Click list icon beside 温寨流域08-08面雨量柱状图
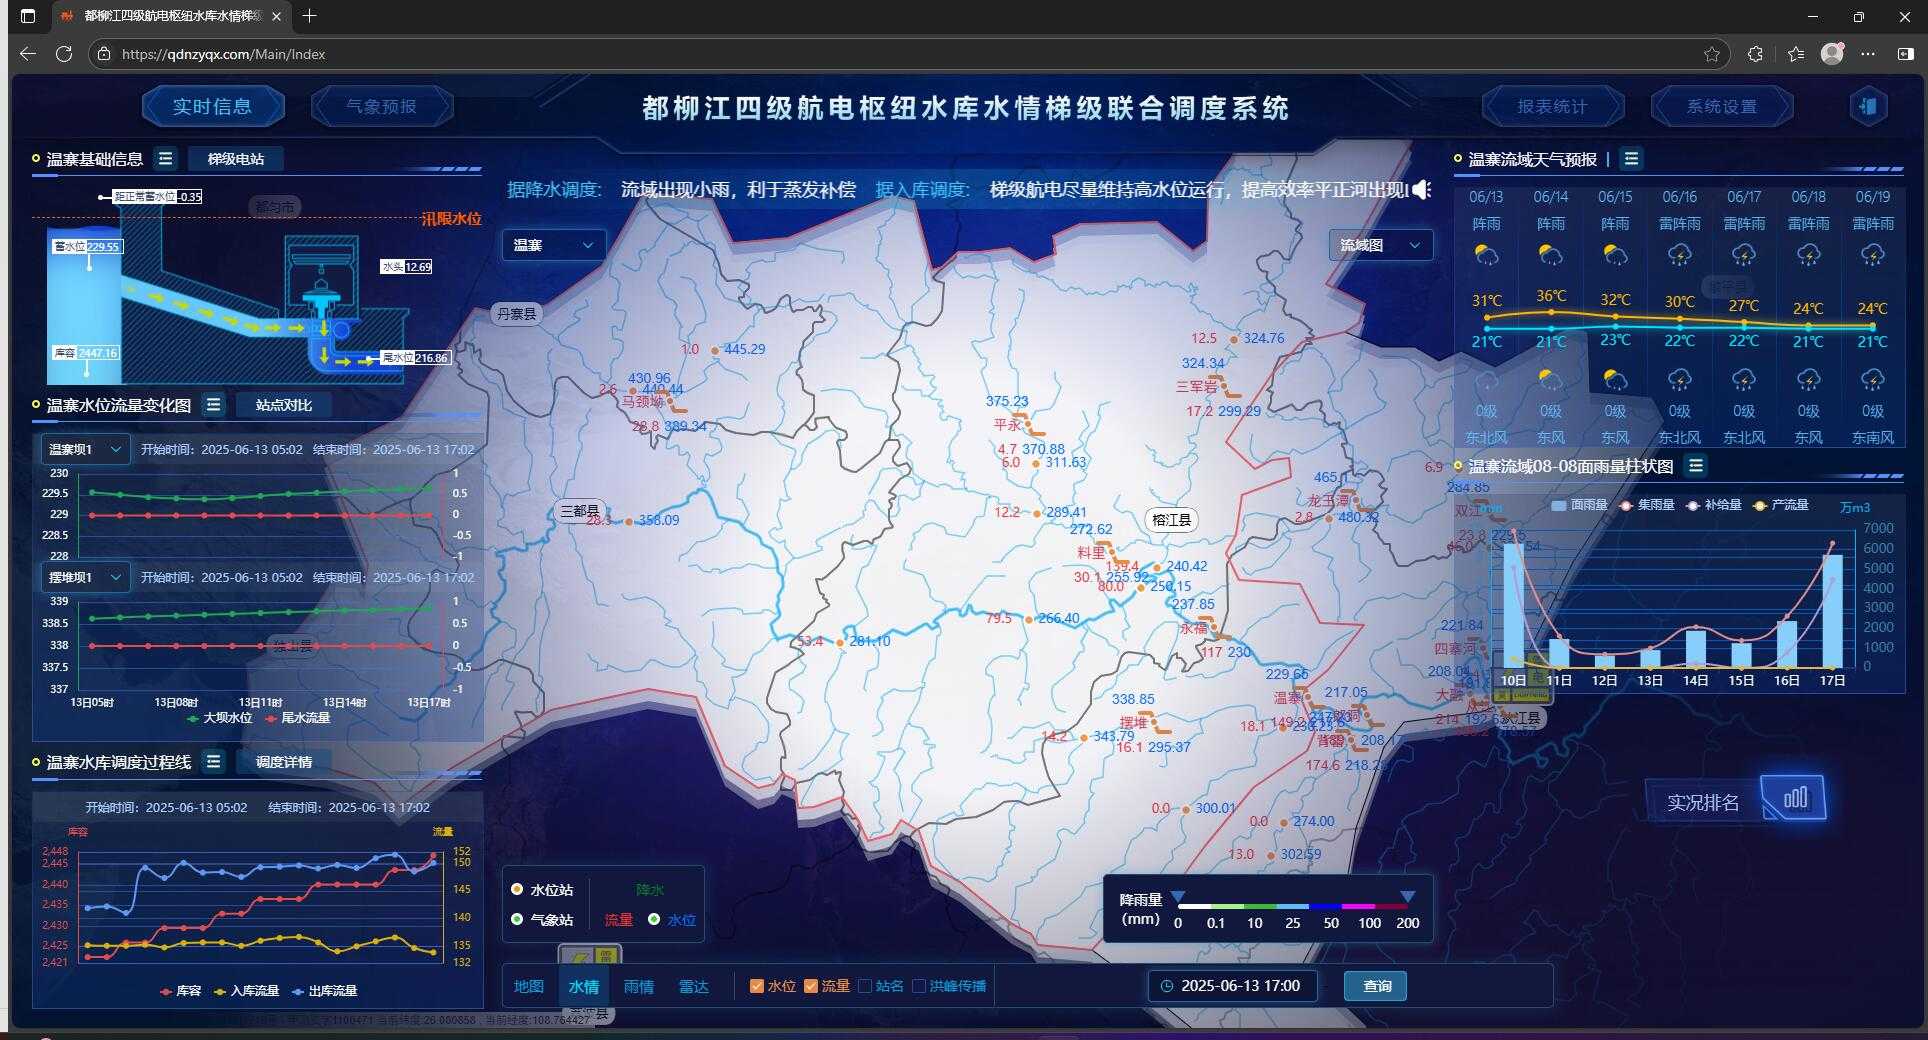Screen dimensions: 1928x1040 pos(1695,466)
